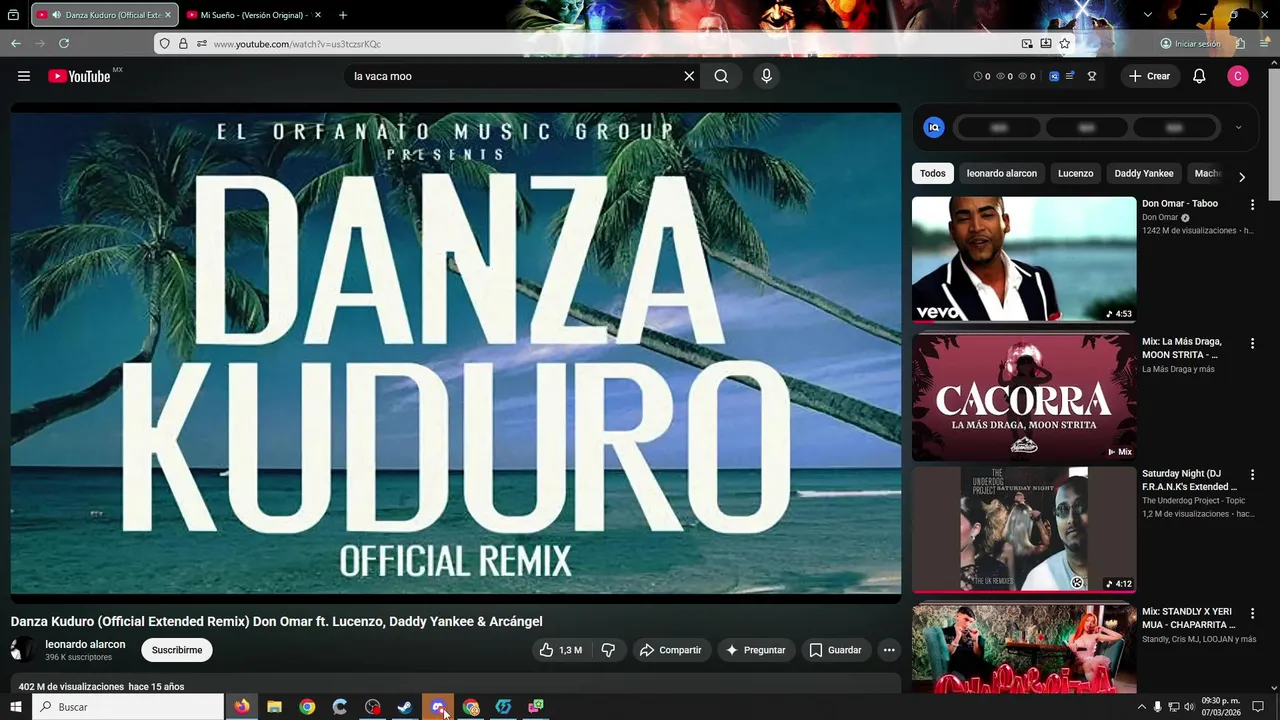The height and width of the screenshot is (720, 1280).
Task: Save the video with Guardar
Action: (835, 650)
